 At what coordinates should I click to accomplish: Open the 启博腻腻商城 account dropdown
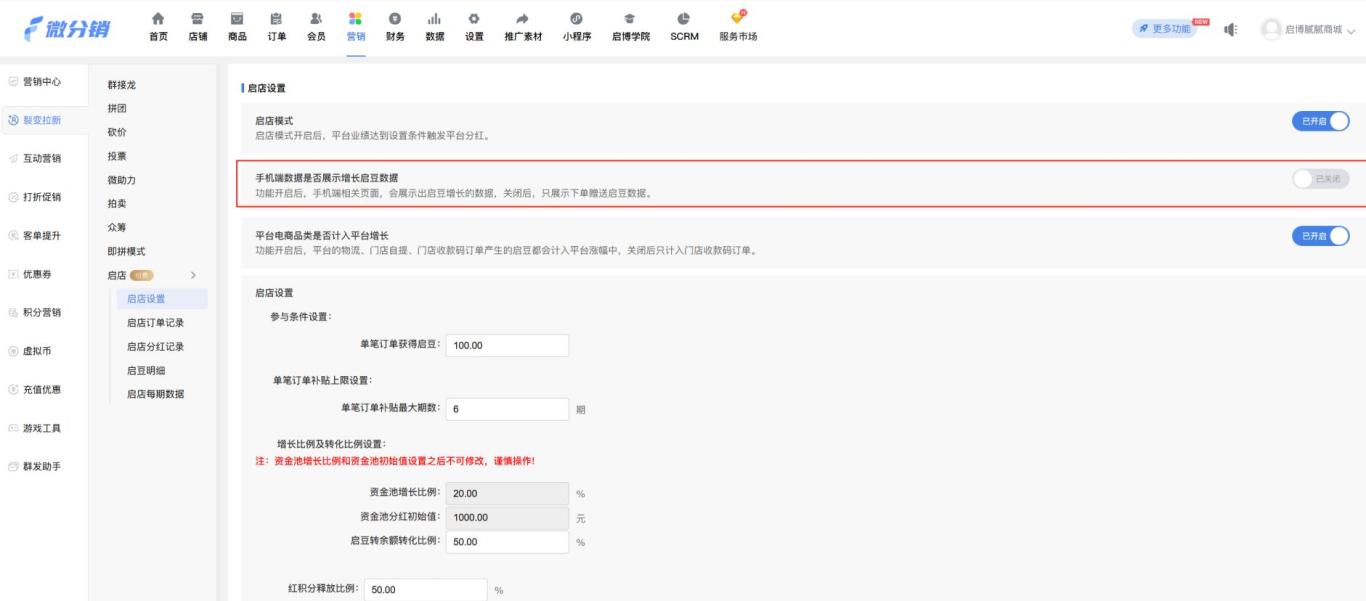click(x=1308, y=29)
